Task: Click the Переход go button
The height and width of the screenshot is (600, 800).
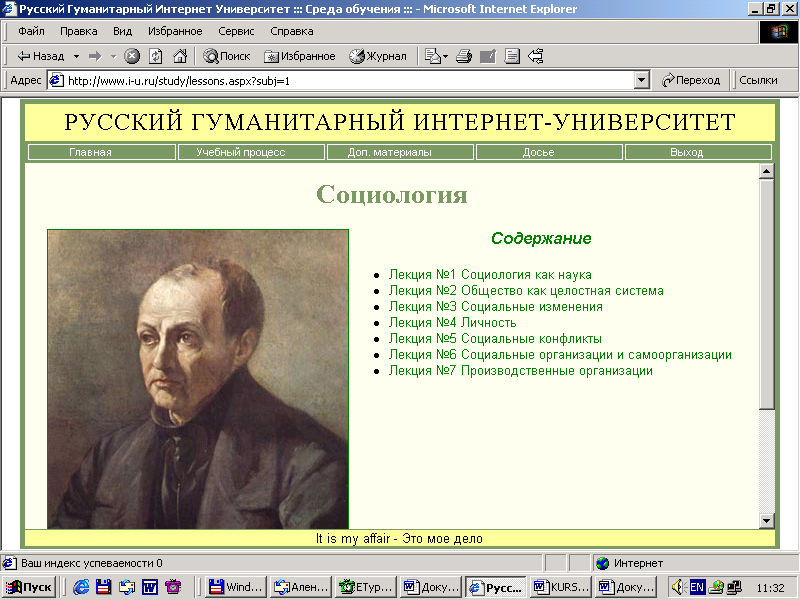Action: (691, 80)
